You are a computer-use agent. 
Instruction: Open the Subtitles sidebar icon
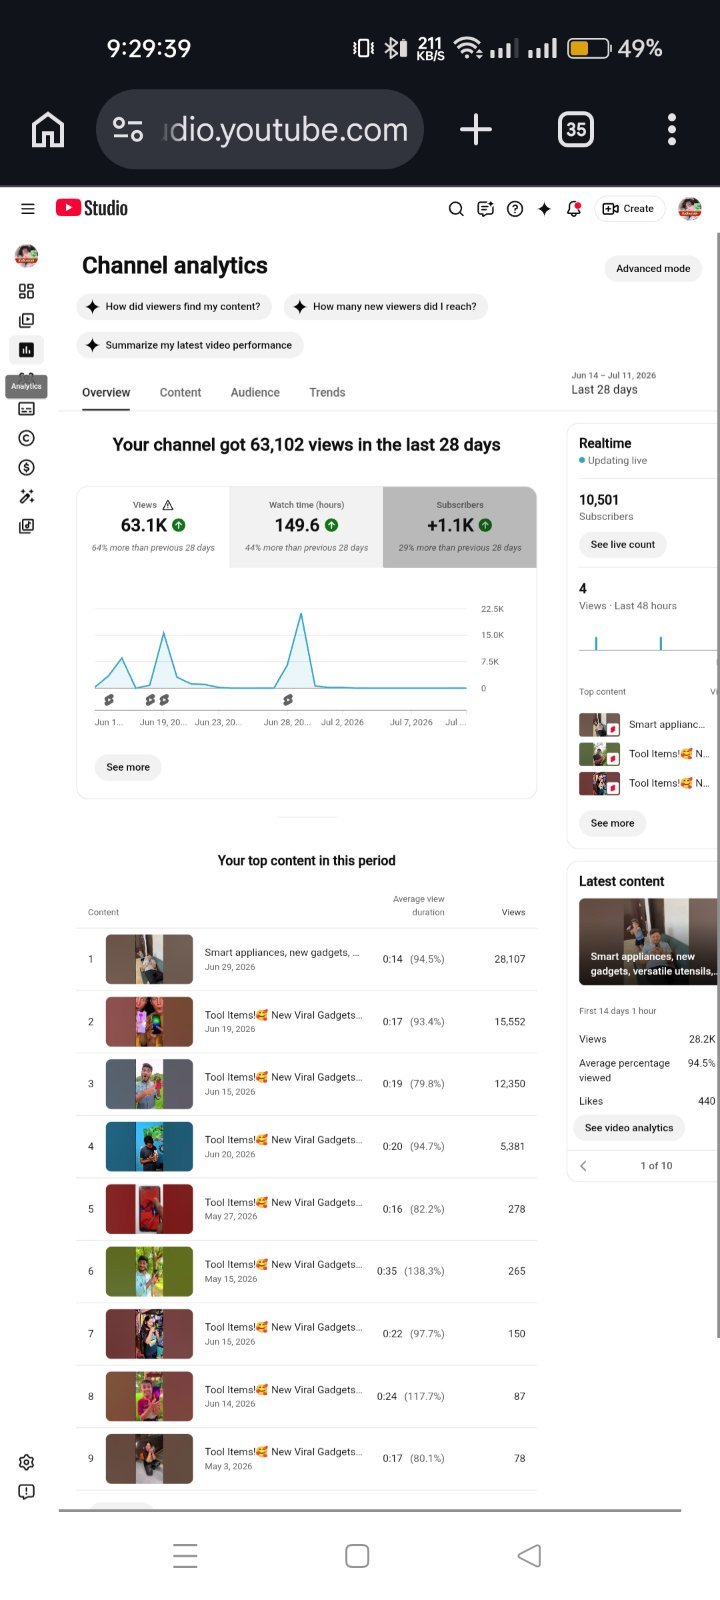27,409
